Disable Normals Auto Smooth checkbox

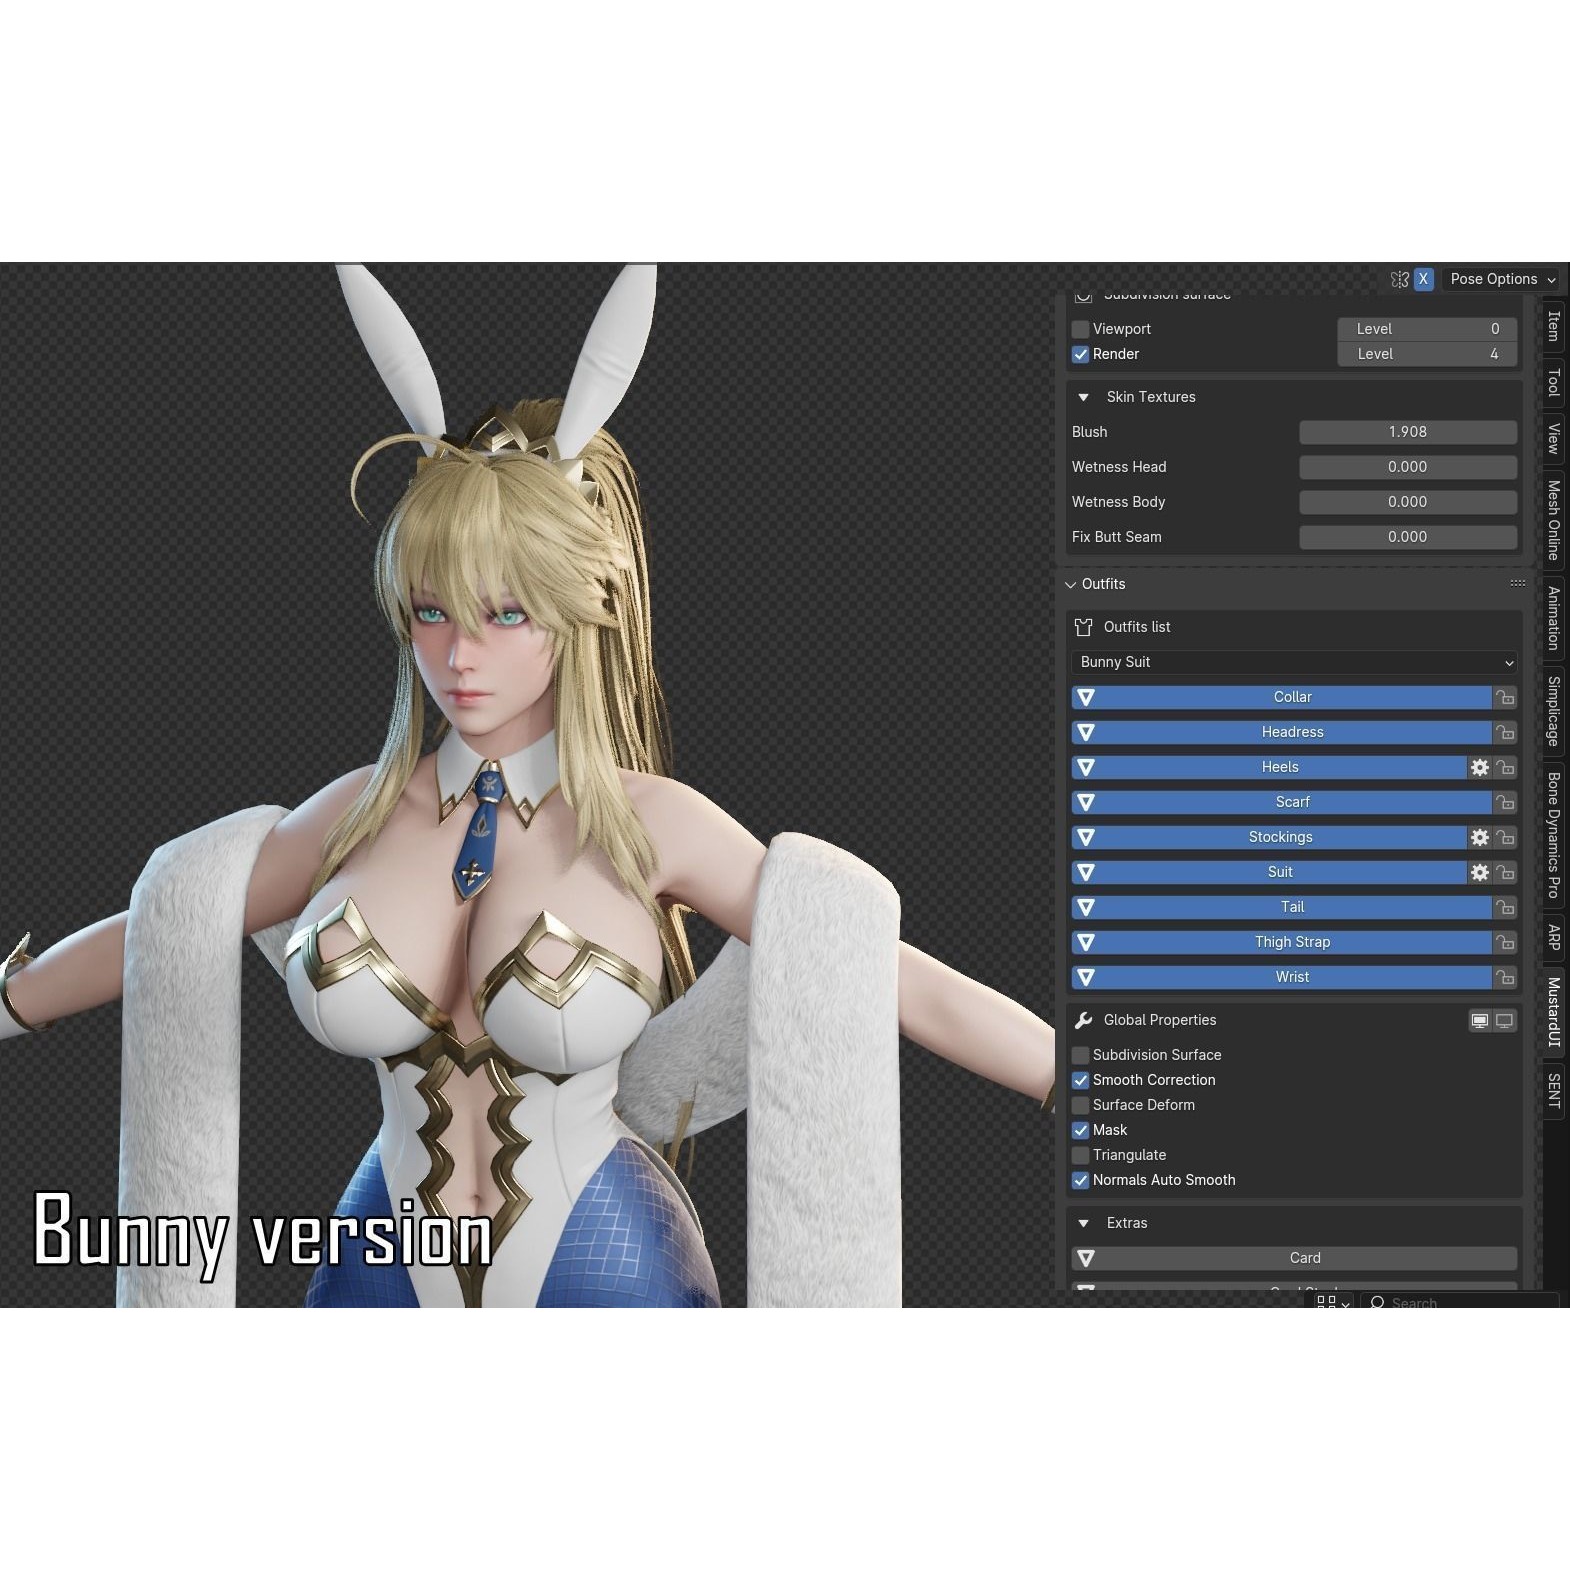pyautogui.click(x=1080, y=1180)
